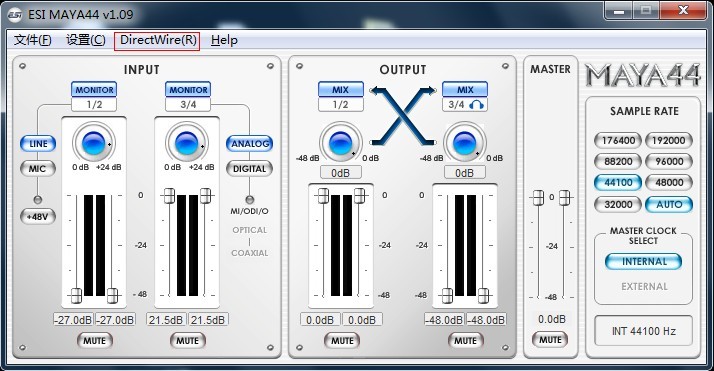This screenshot has width=714, height=371.
Task: Open the 设置(C) menu
Action: [x=86, y=41]
